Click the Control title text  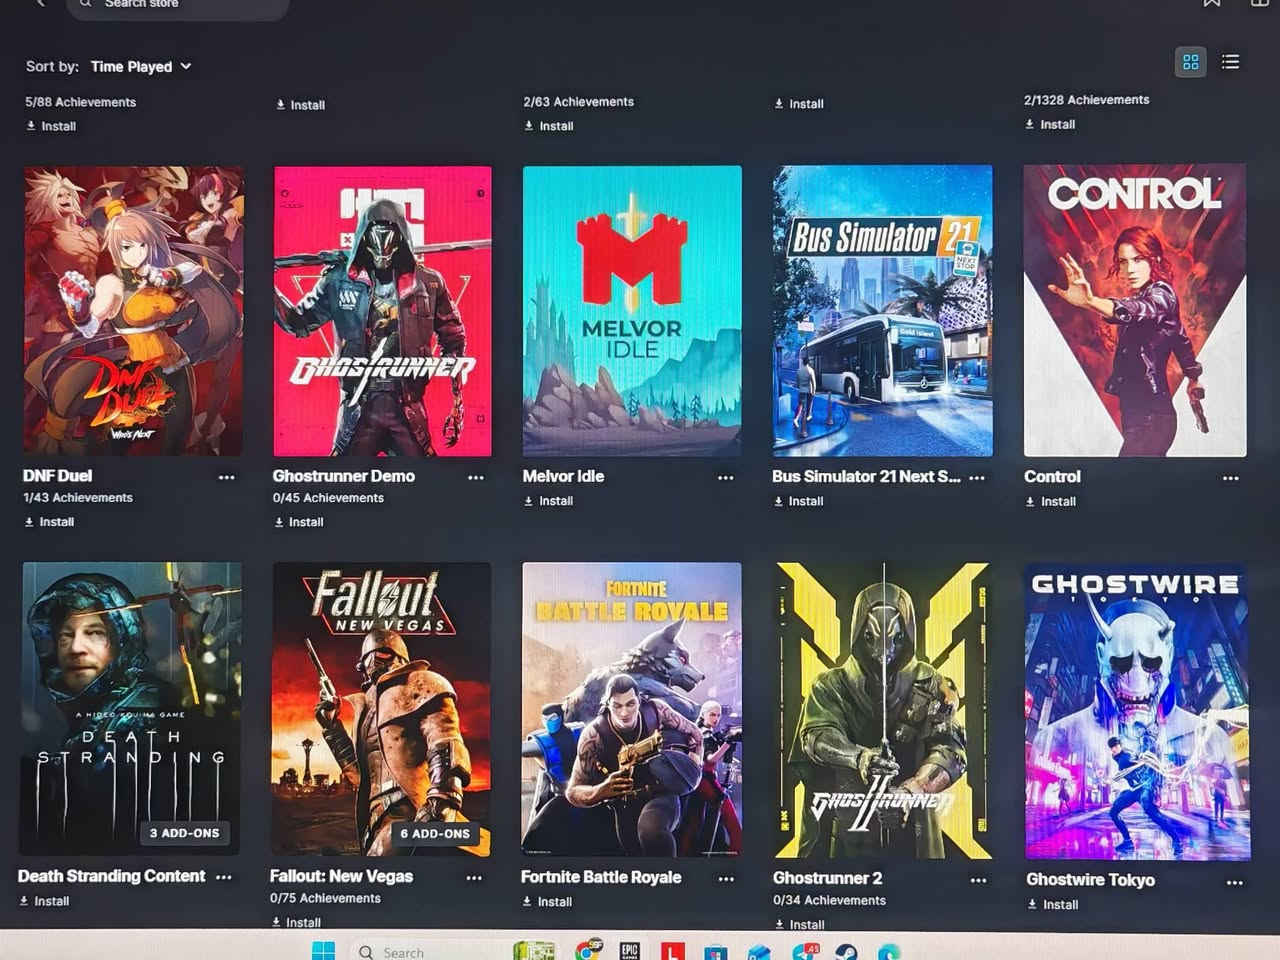[x=1052, y=477]
